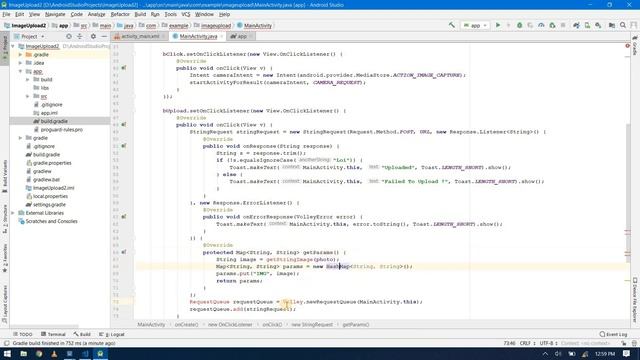Switch to the MainActivity.java tab
This screenshot has width=640, height=360.
click(x=198, y=36)
